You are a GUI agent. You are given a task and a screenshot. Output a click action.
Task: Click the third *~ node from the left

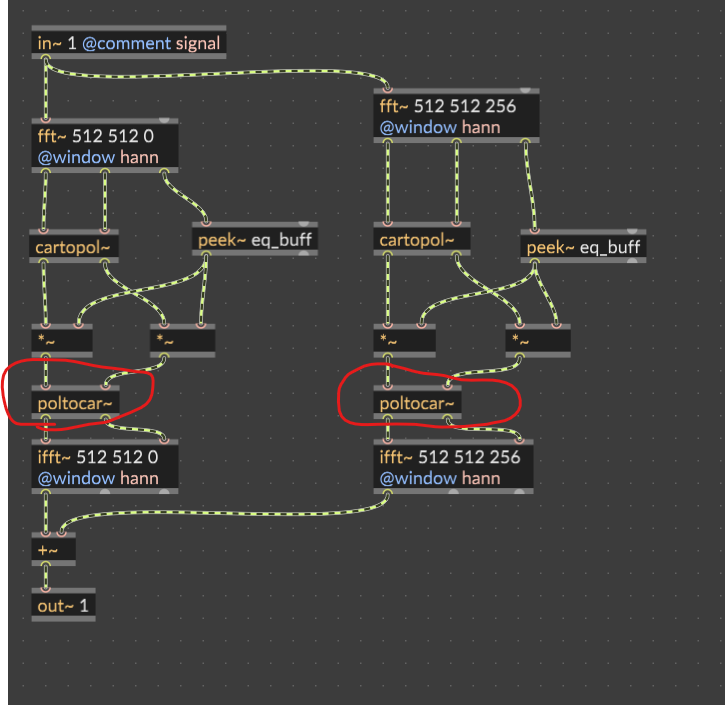click(x=404, y=341)
